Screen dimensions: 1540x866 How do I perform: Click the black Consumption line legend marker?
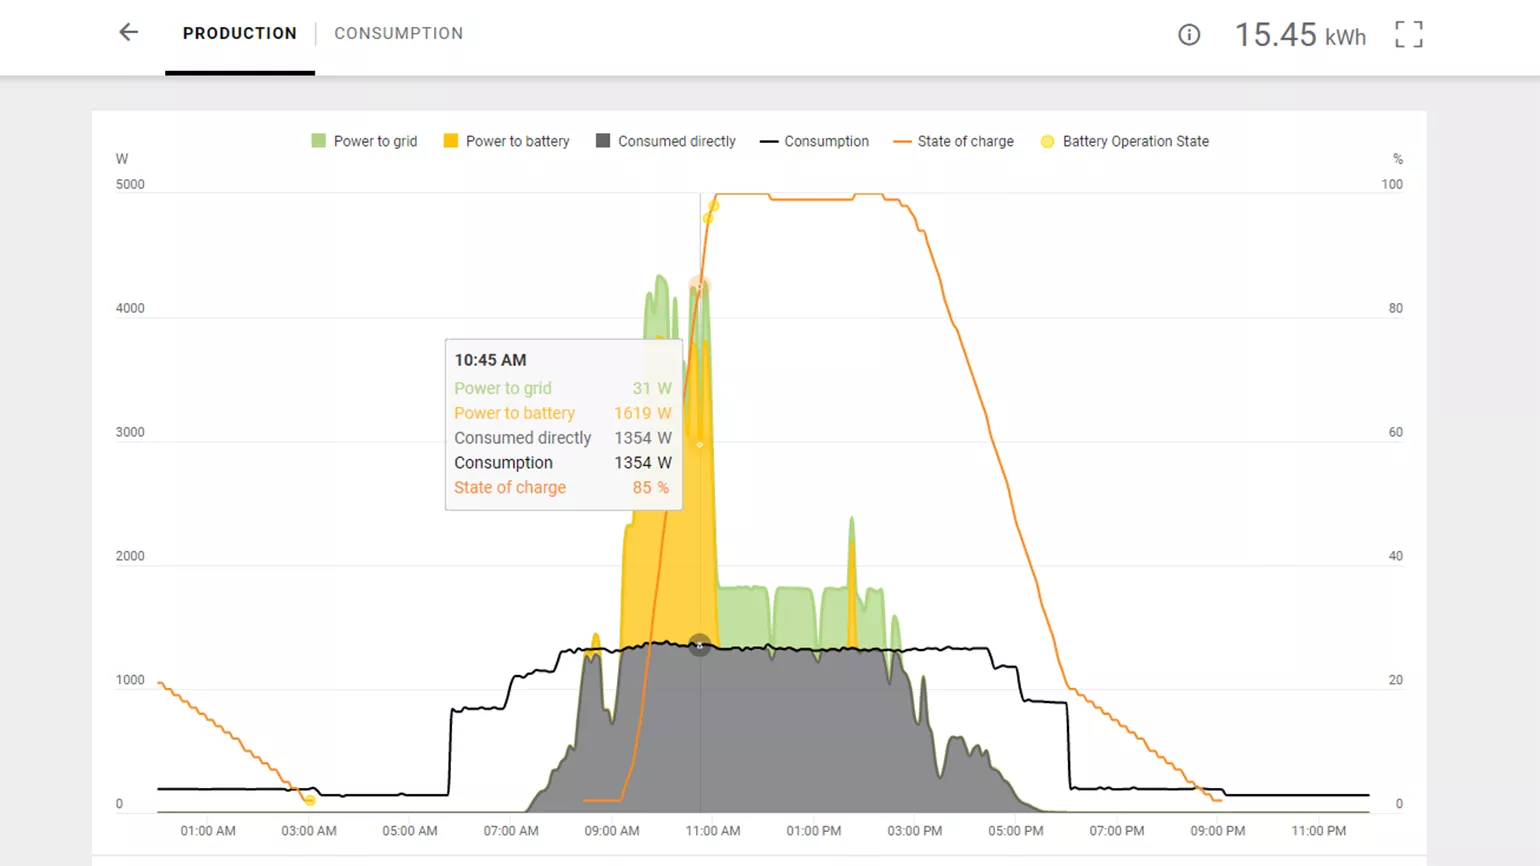click(768, 142)
